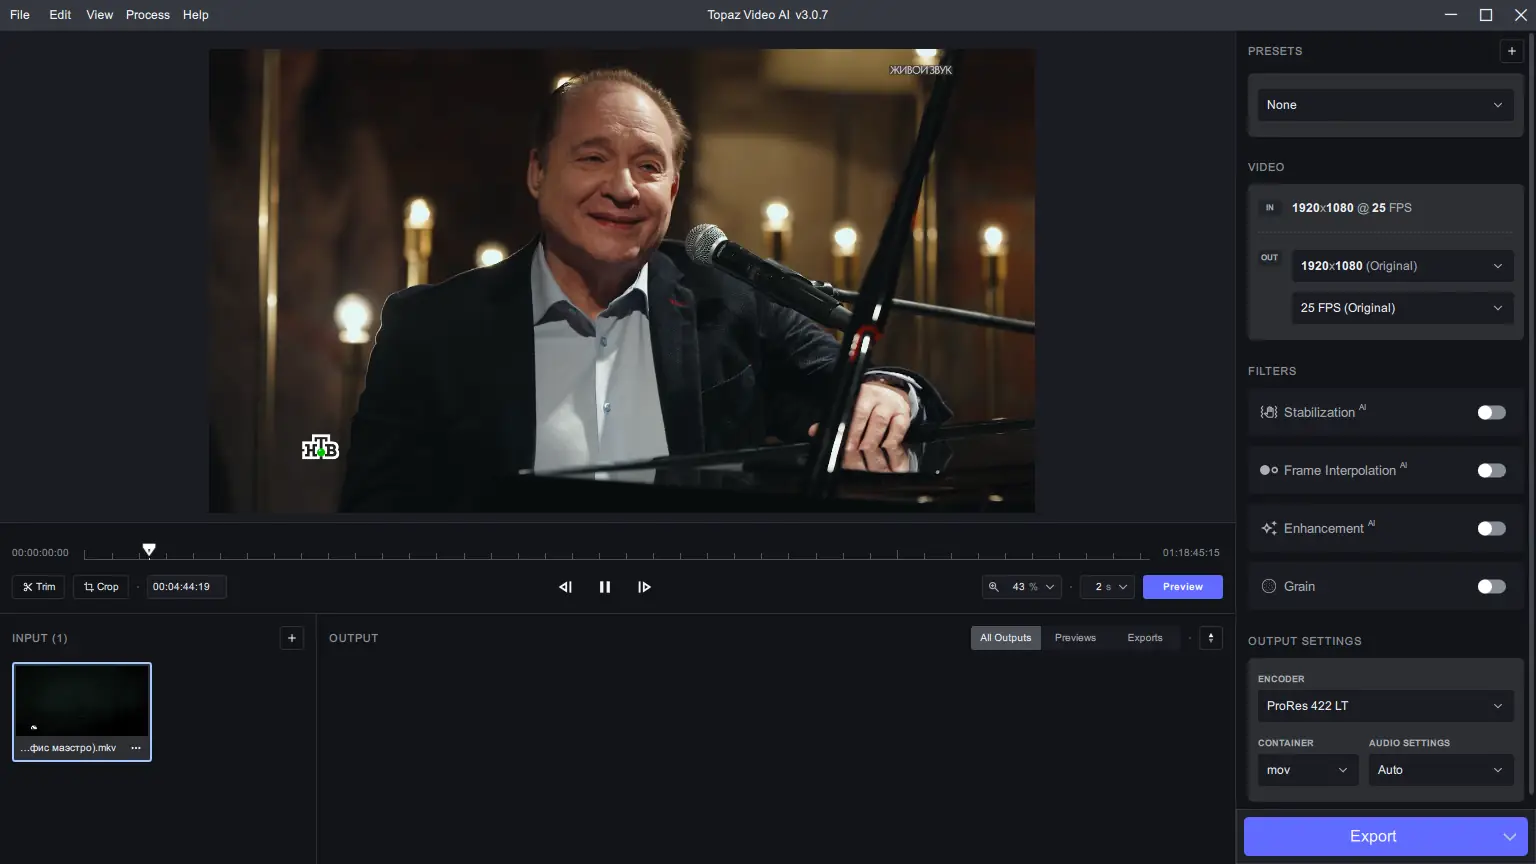The image size is (1536, 864).
Task: Enable the Stabilization filter
Action: pyautogui.click(x=1491, y=412)
